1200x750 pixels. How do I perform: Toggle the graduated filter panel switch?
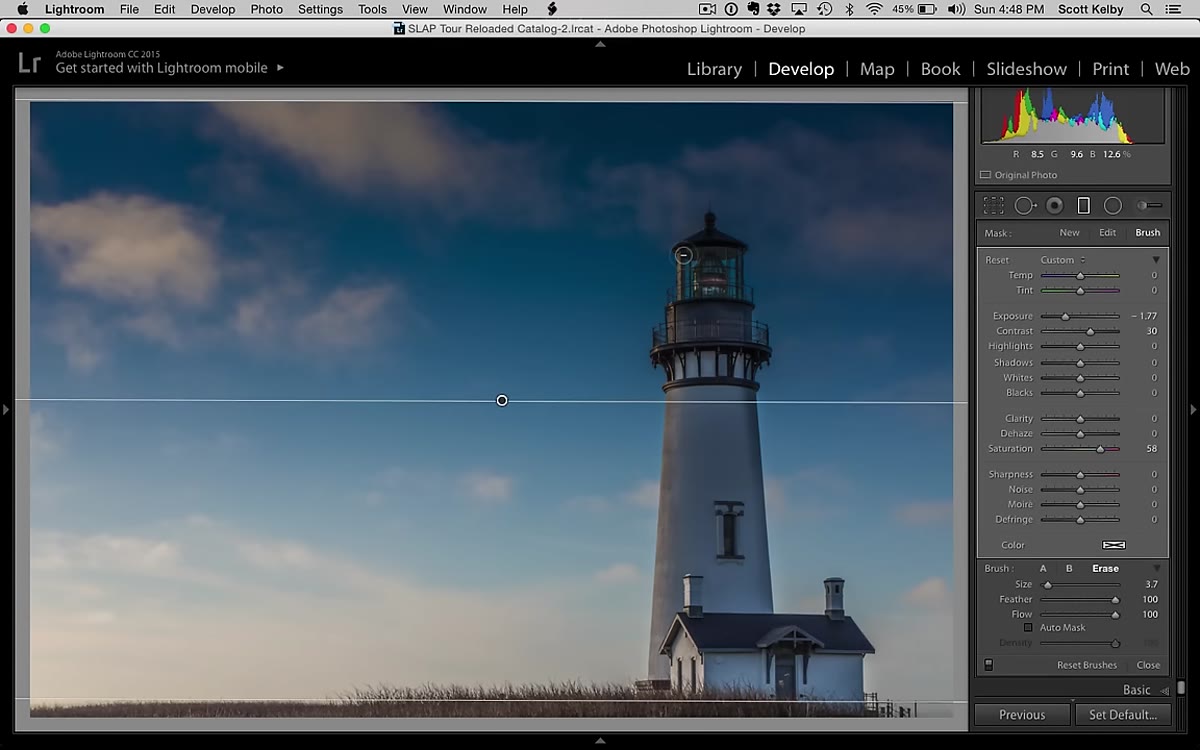988,665
